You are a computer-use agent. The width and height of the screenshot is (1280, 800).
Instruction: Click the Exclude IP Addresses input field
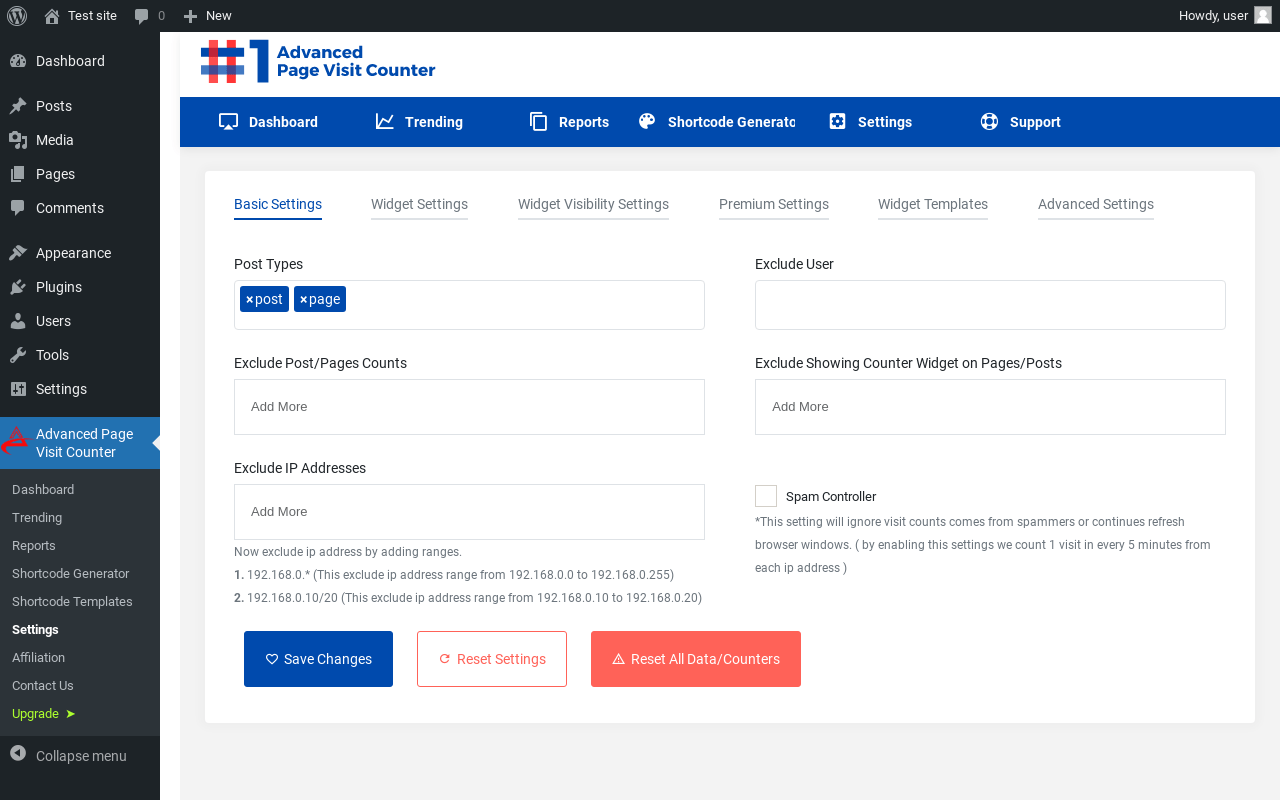(469, 512)
